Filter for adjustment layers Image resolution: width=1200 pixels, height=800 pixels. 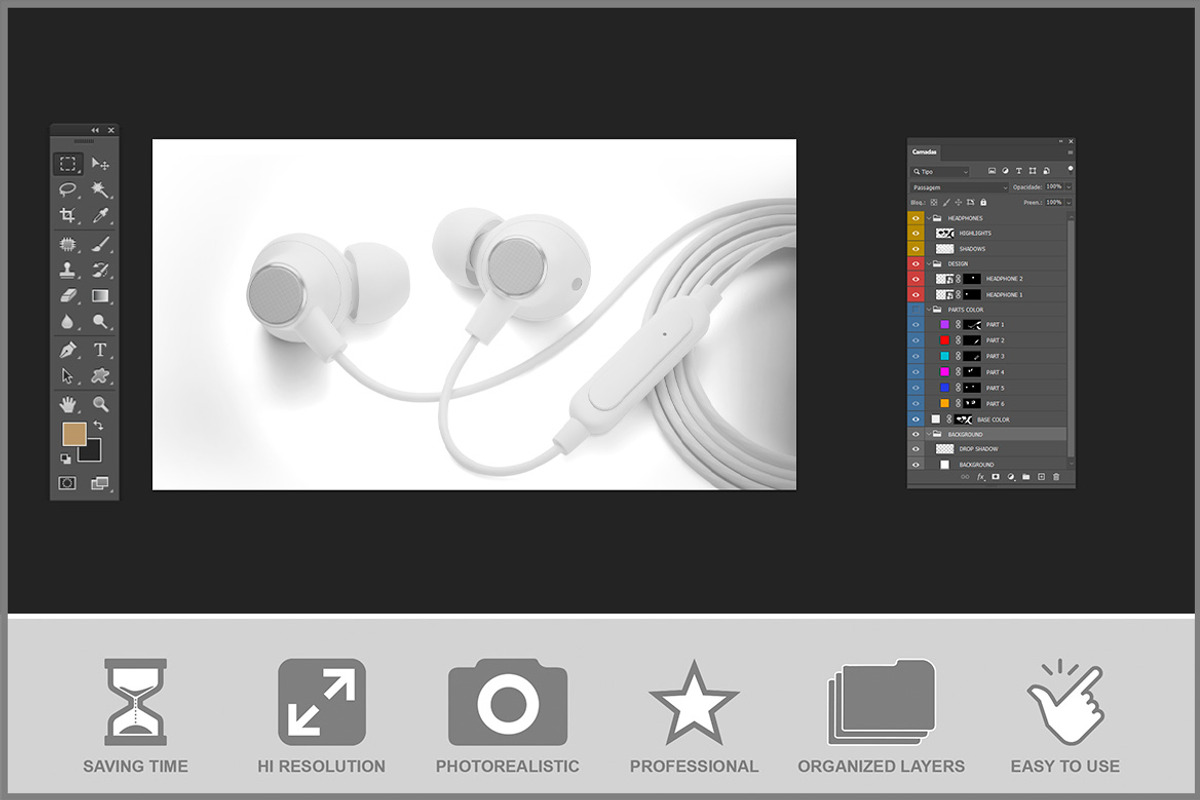(1005, 171)
